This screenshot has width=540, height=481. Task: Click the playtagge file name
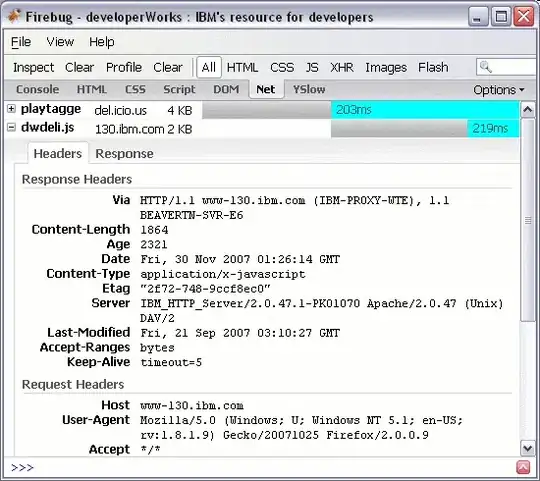(x=51, y=109)
